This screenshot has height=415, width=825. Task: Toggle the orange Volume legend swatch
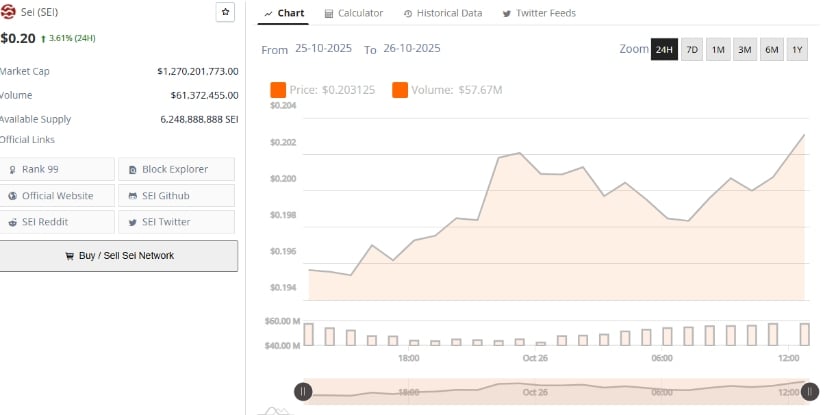(x=400, y=91)
